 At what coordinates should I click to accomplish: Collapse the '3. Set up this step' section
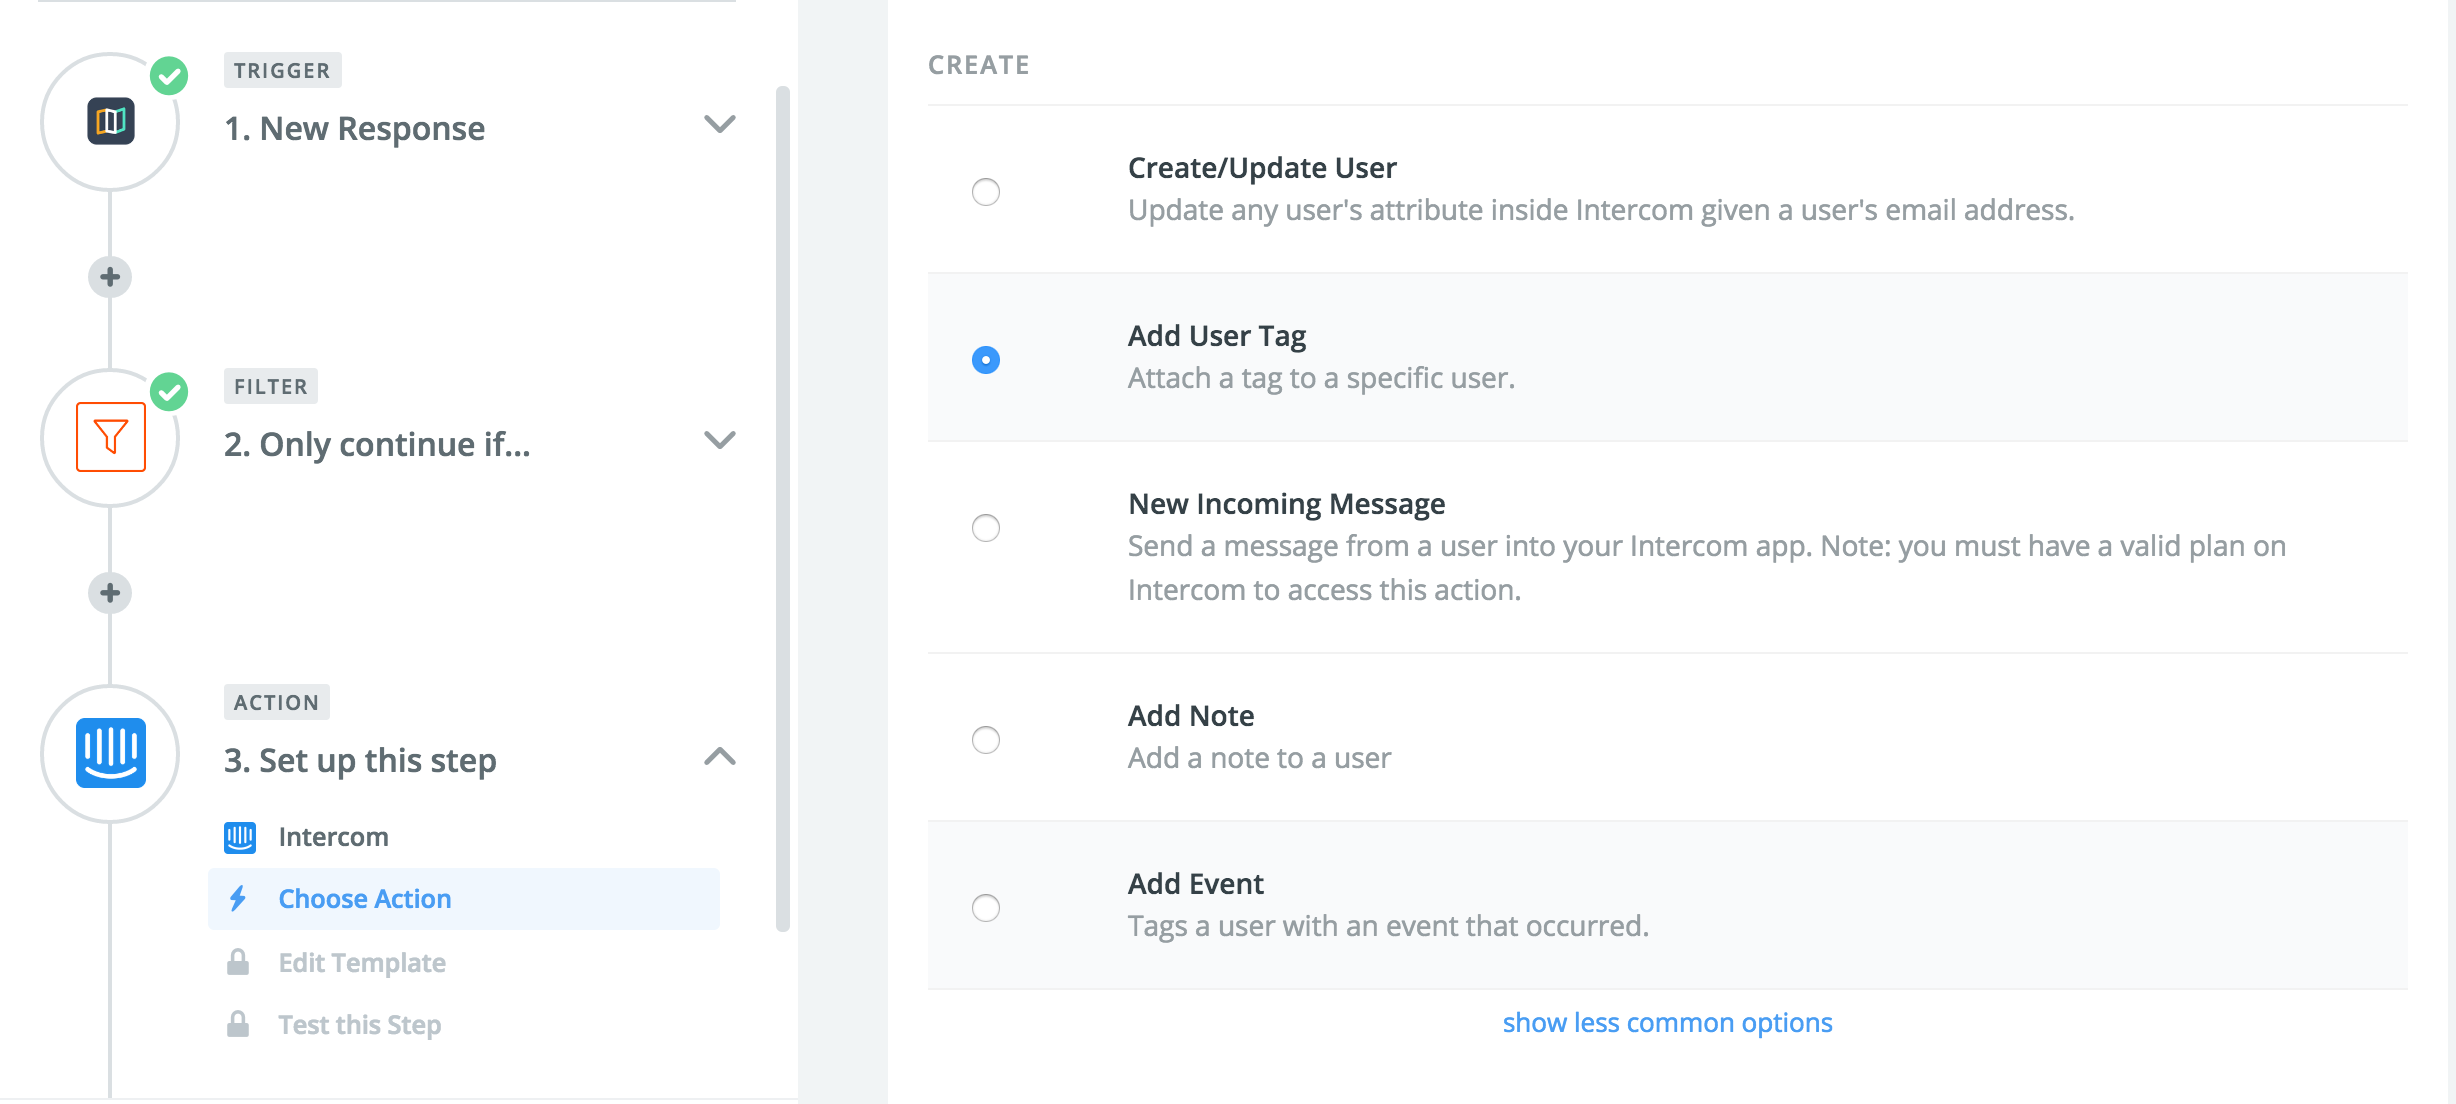click(718, 757)
